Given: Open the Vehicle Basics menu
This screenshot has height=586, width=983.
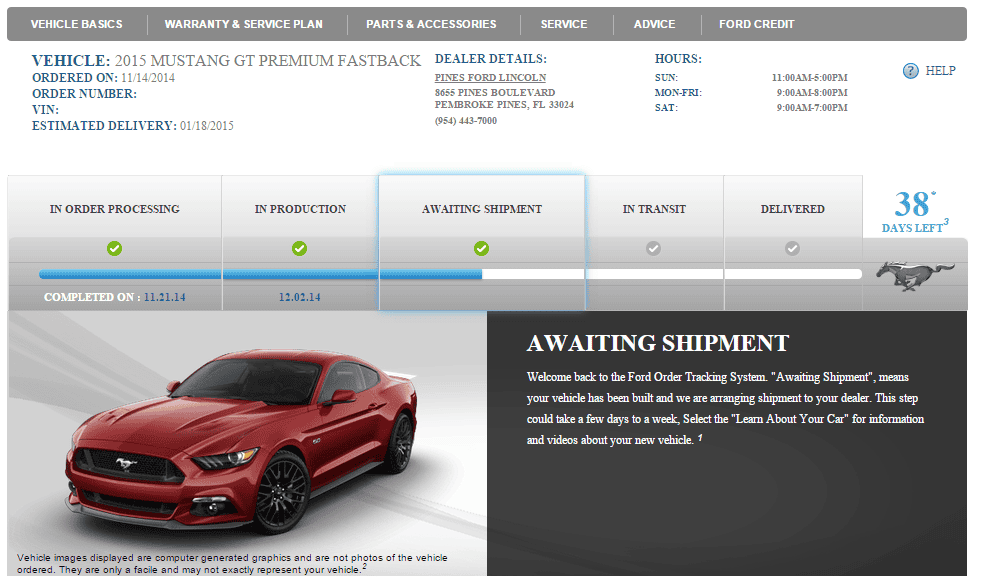Looking at the screenshot, I should [x=76, y=24].
